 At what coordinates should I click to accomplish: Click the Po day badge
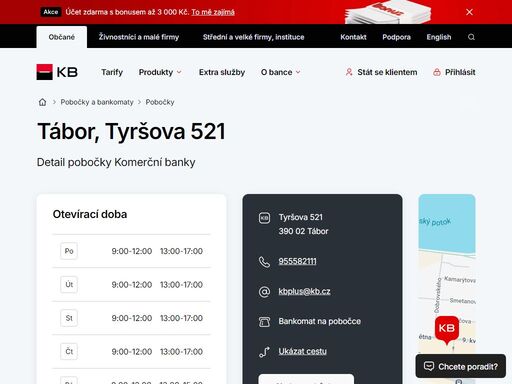click(69, 251)
